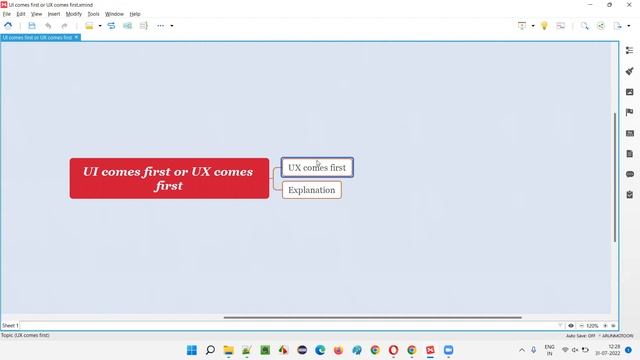Add a boundary to selected topic
640x360 pixels.
tap(127, 26)
